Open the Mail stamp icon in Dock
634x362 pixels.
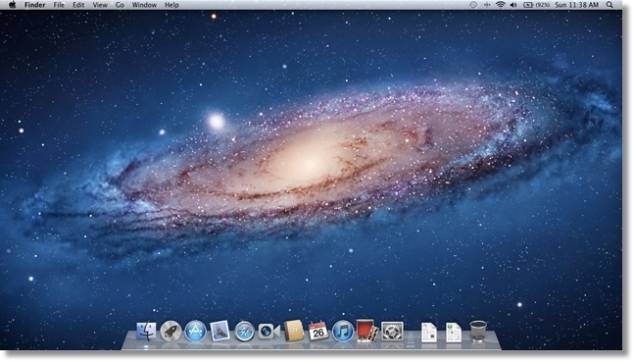tap(220, 331)
